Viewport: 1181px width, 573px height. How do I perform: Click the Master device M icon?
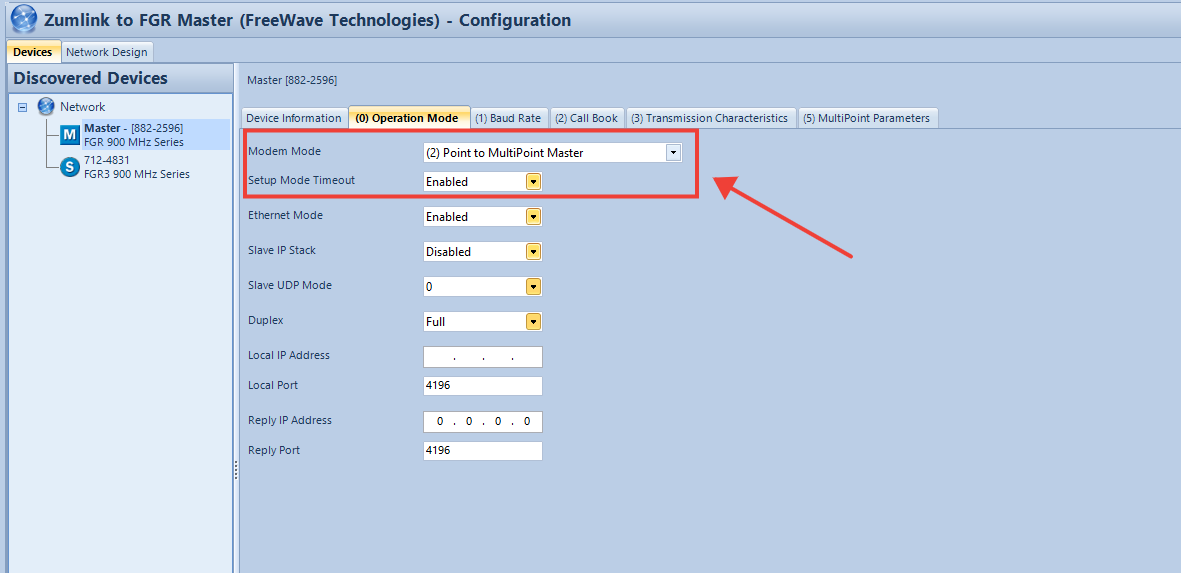point(70,135)
